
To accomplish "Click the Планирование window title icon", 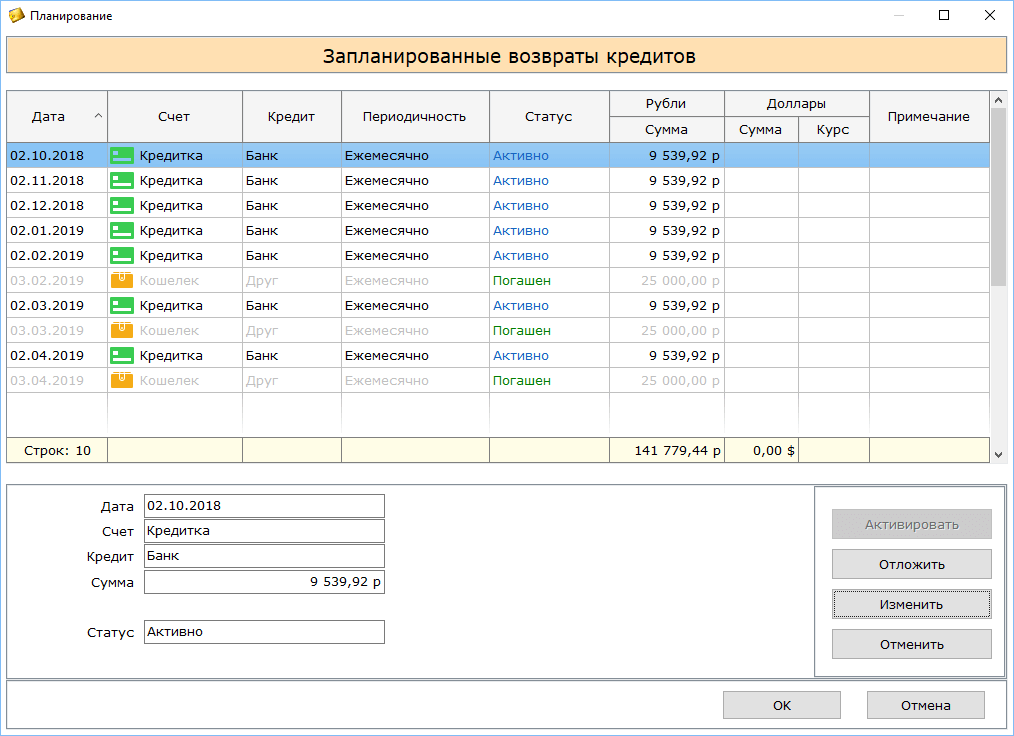I will click(16, 16).
